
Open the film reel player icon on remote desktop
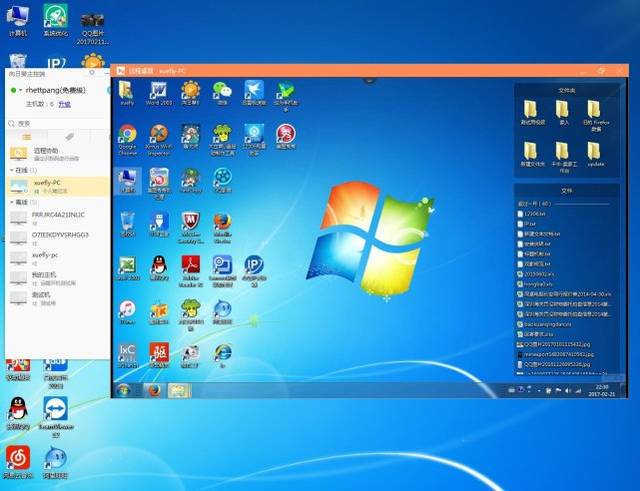222,180
